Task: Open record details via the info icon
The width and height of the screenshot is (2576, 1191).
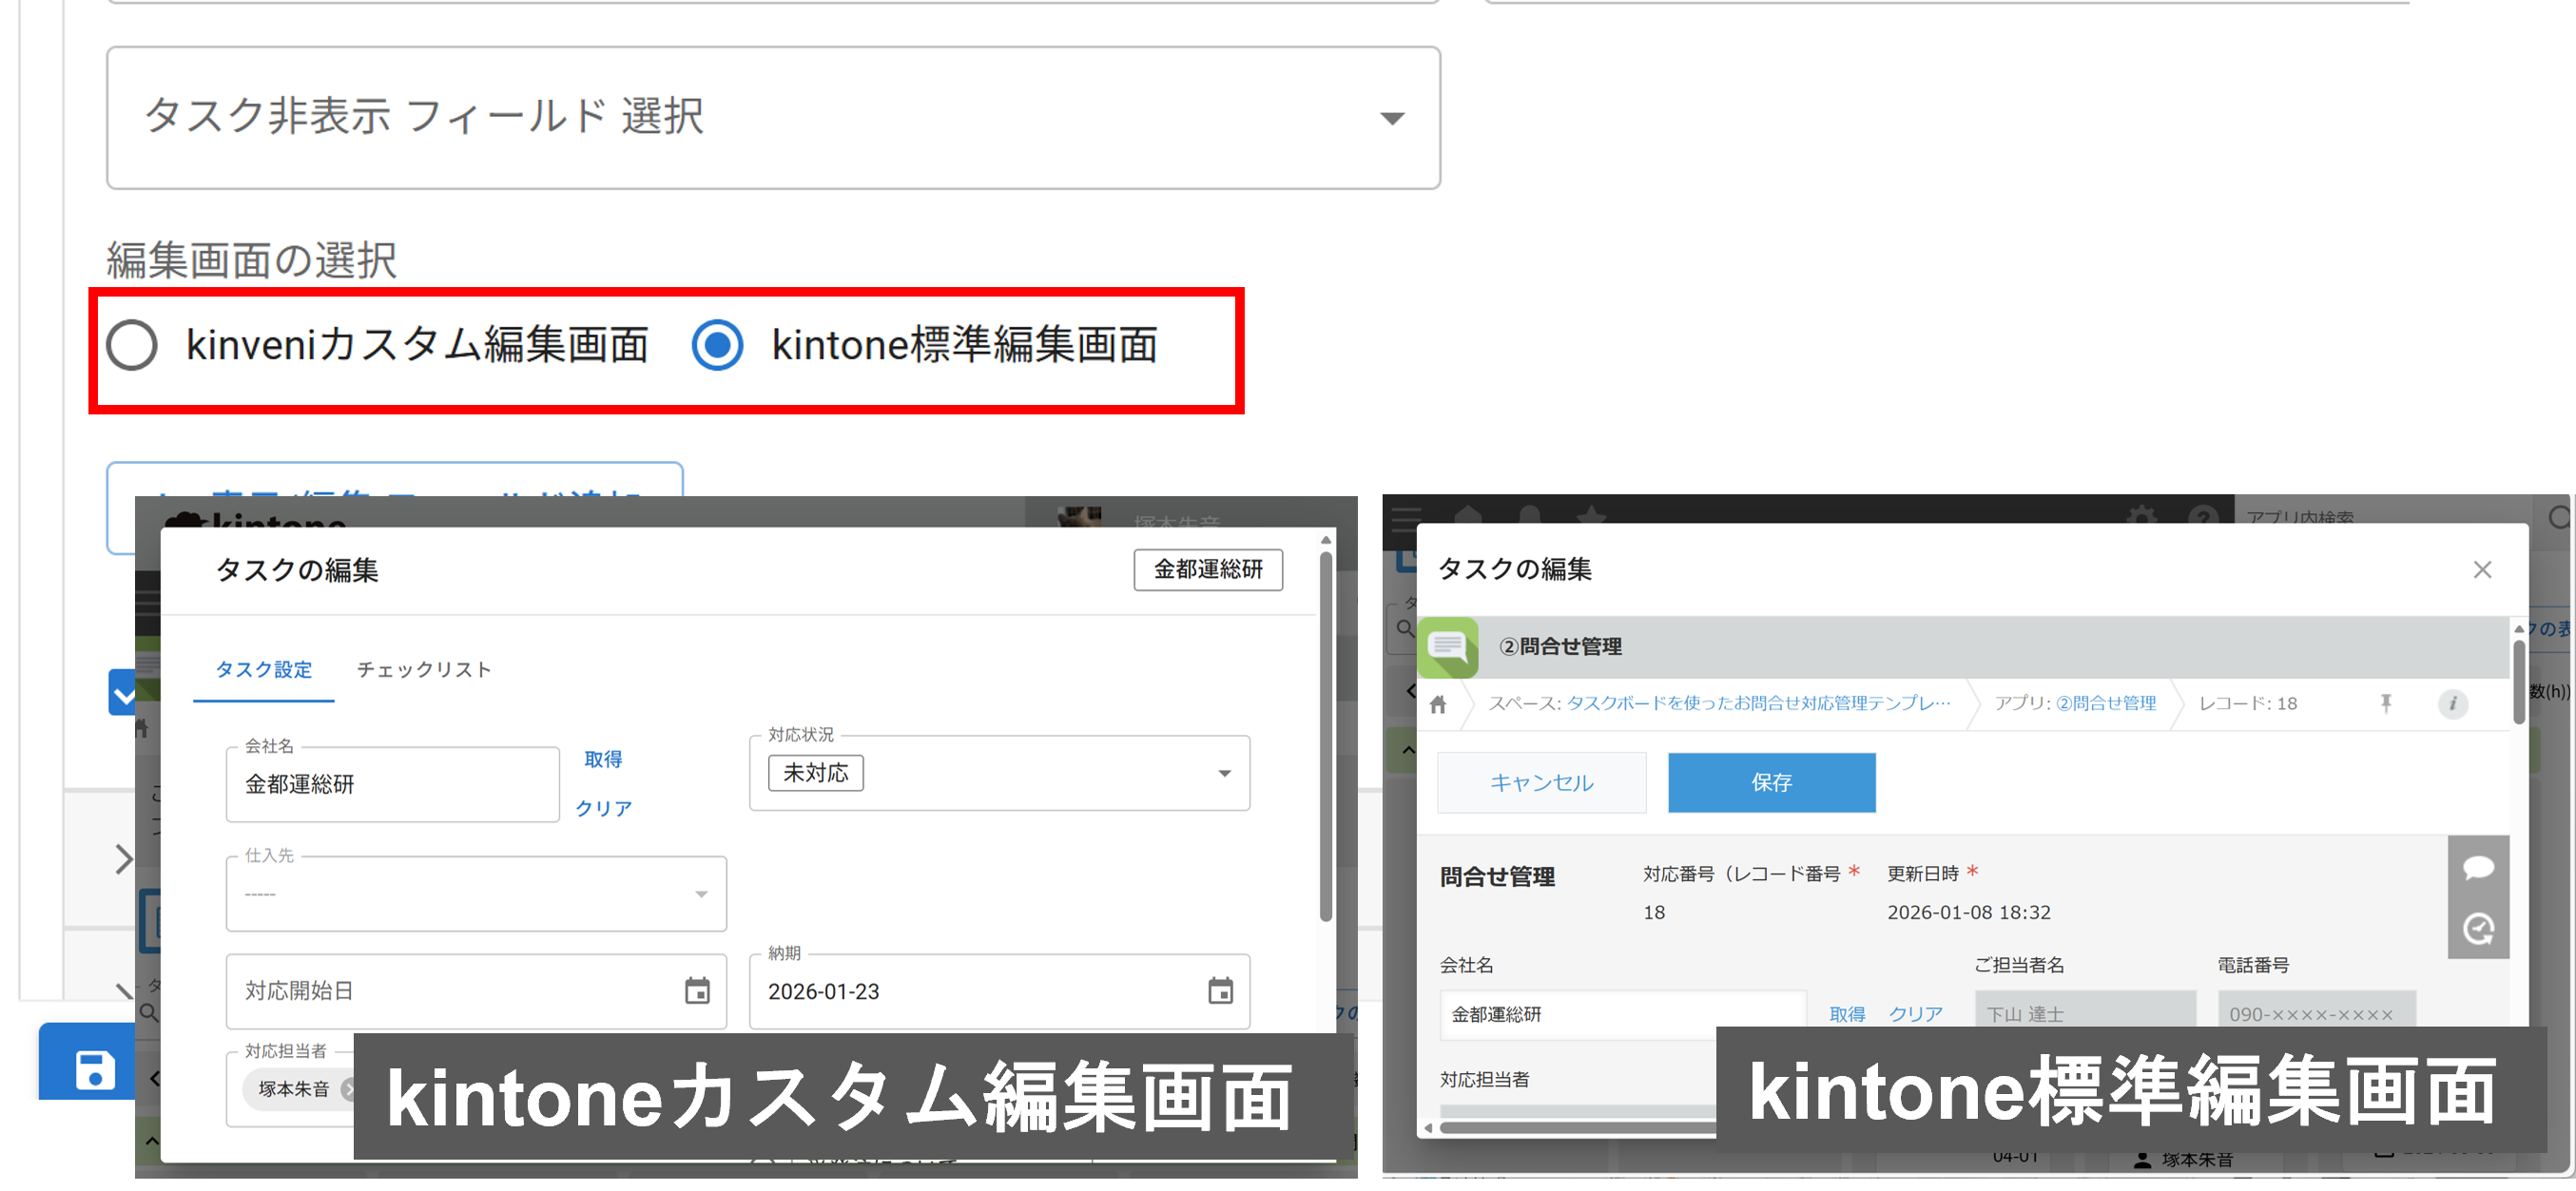Action: pyautogui.click(x=2452, y=703)
